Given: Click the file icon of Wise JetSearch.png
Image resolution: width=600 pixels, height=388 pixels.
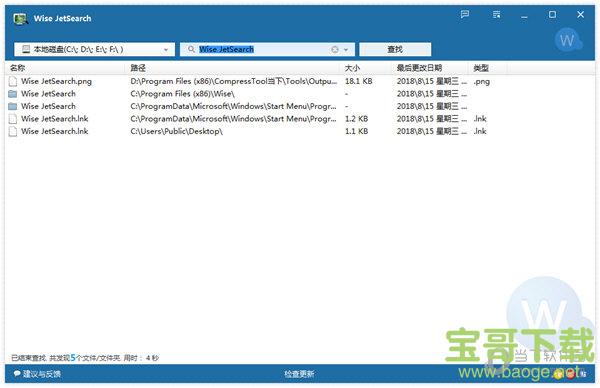Looking at the screenshot, I should (13, 81).
